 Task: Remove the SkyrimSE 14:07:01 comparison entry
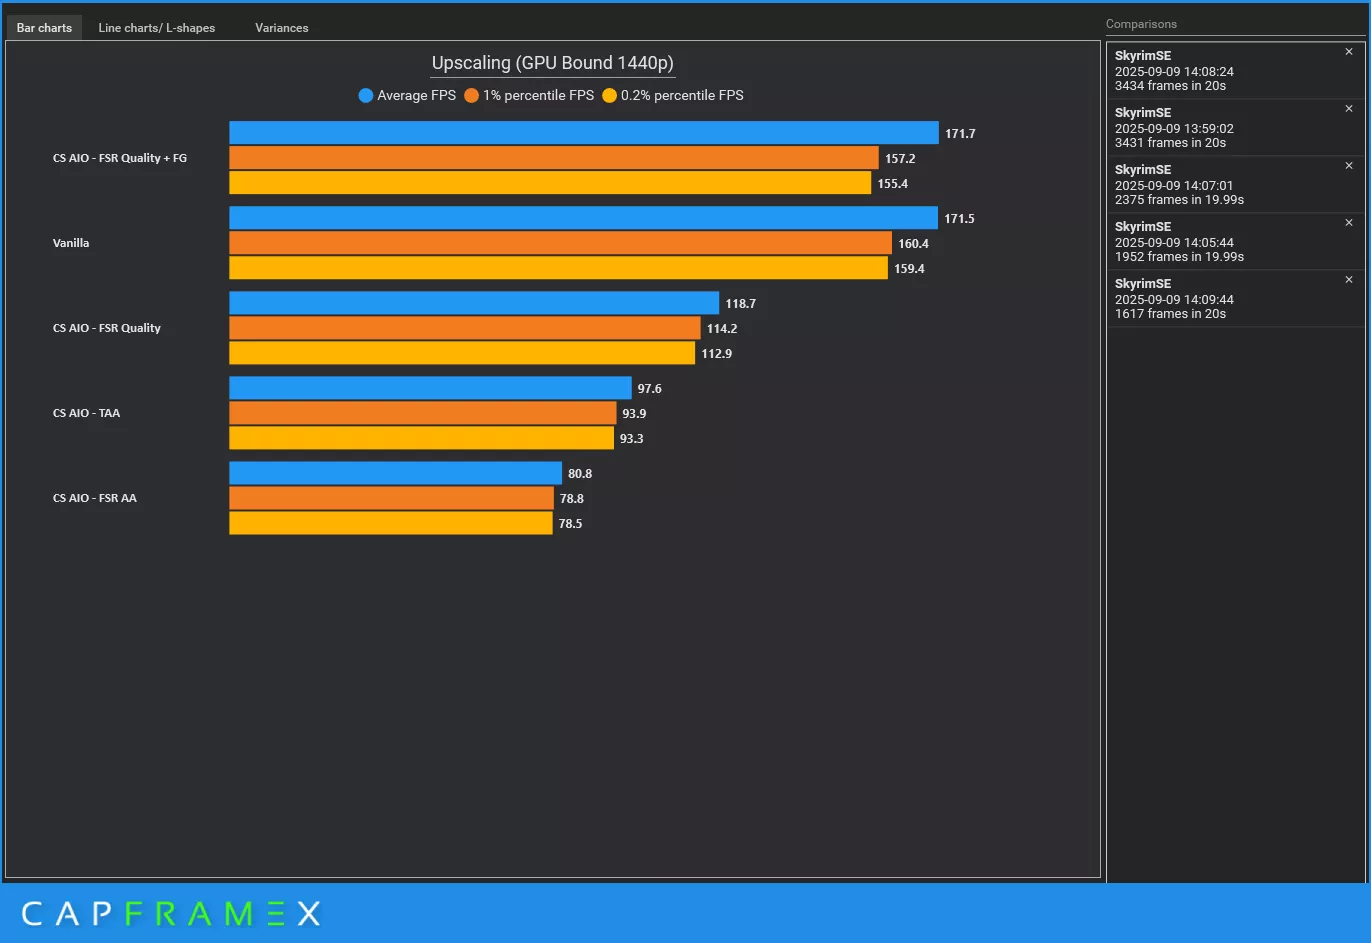(x=1348, y=166)
